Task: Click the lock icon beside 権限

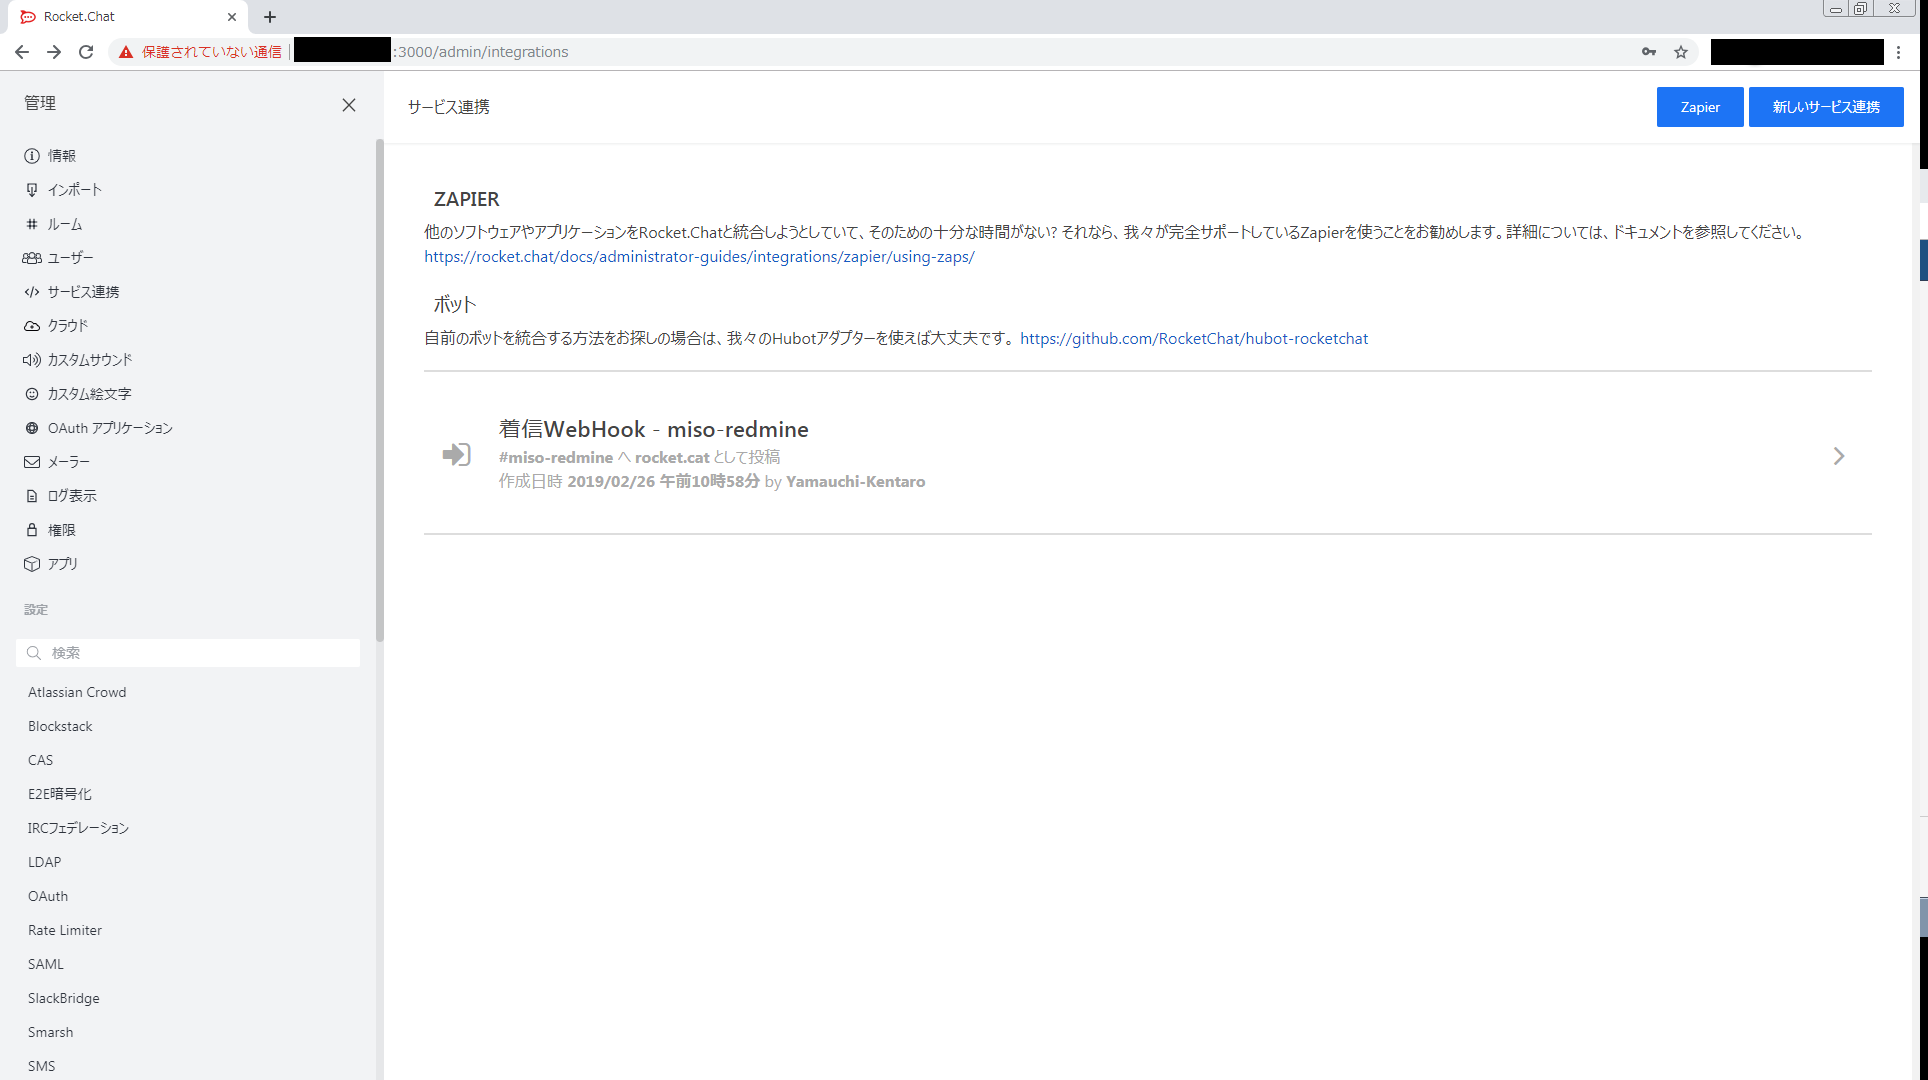Action: 32,530
